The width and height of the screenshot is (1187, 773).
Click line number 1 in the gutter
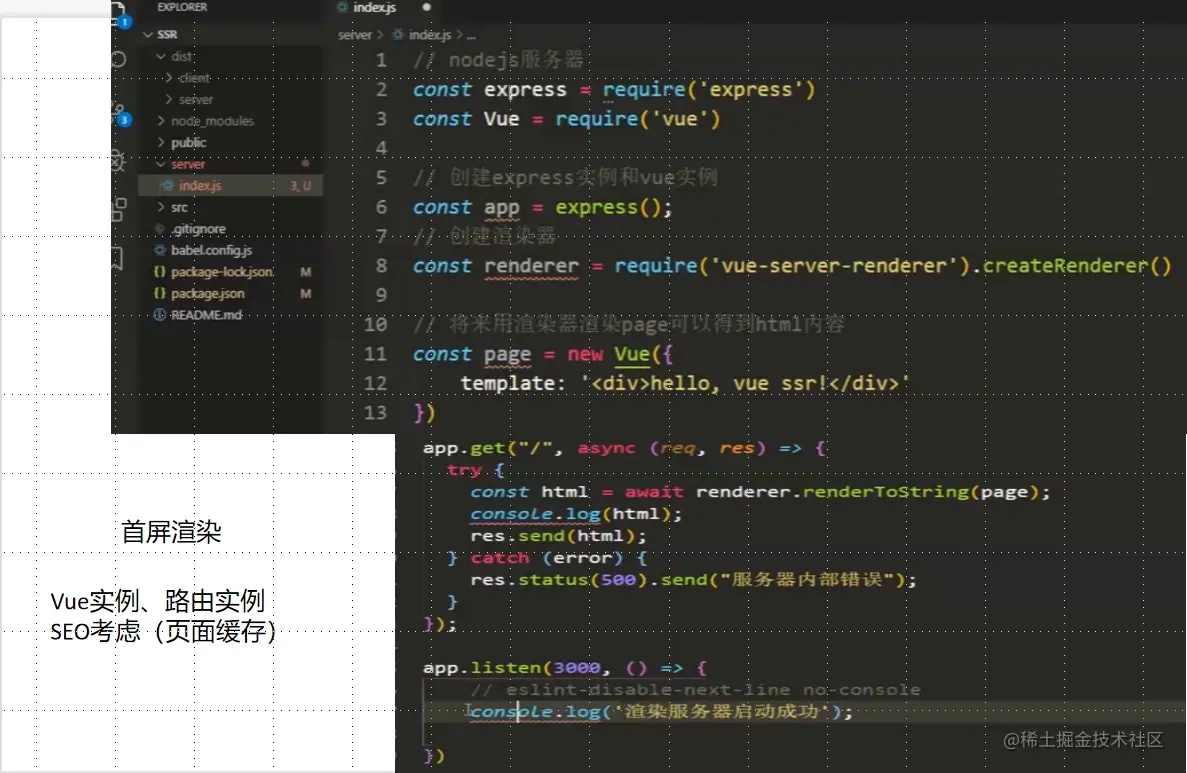[x=381, y=60]
